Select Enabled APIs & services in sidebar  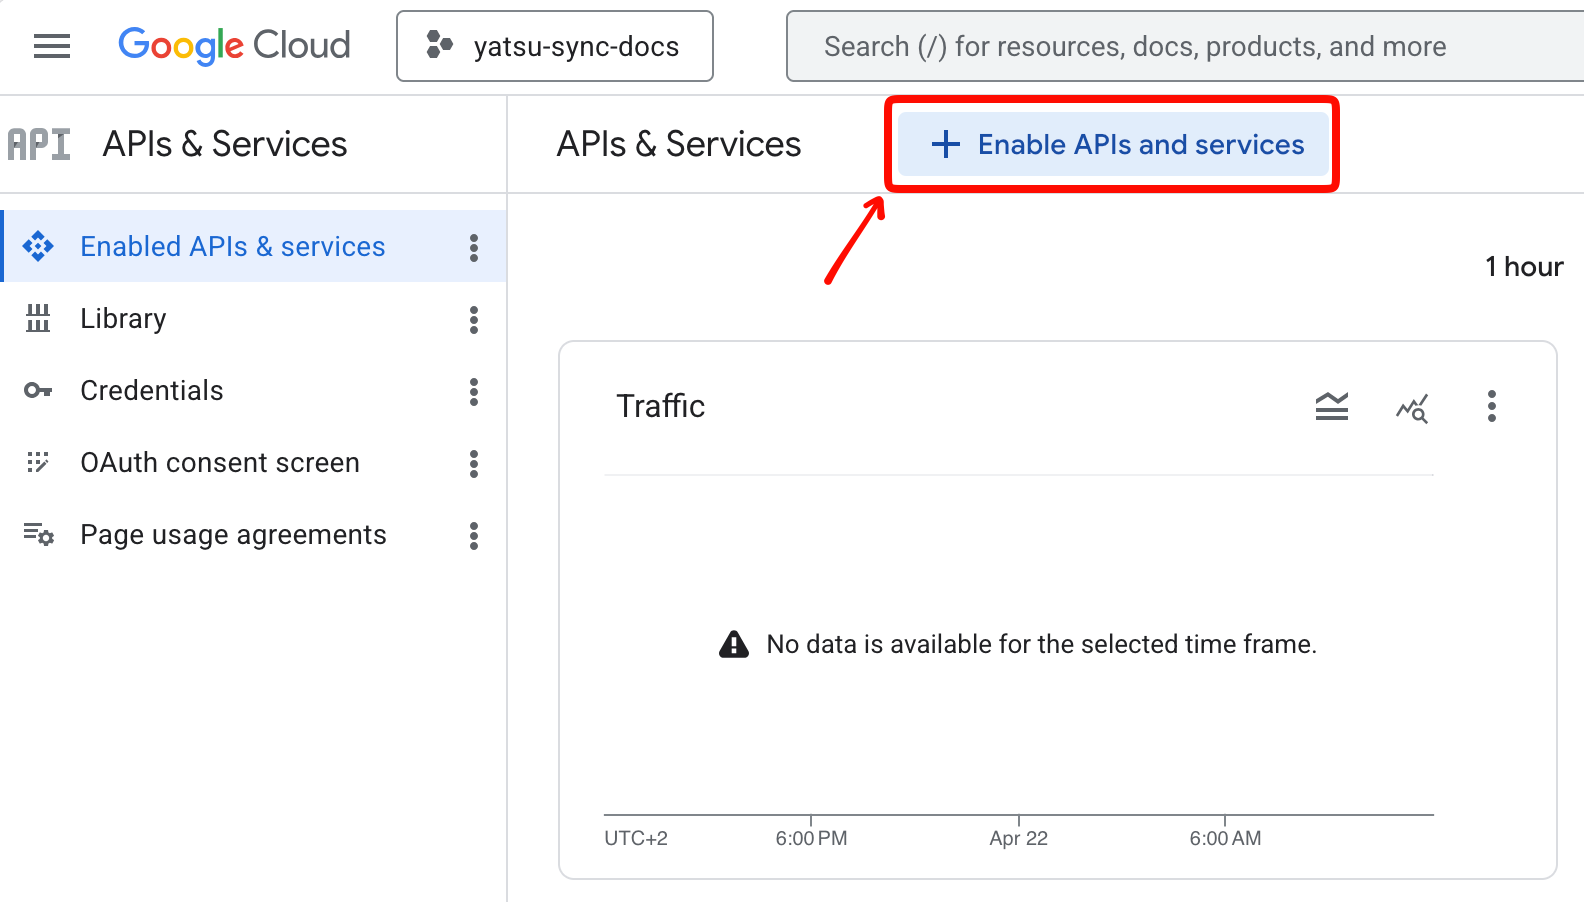(x=232, y=247)
